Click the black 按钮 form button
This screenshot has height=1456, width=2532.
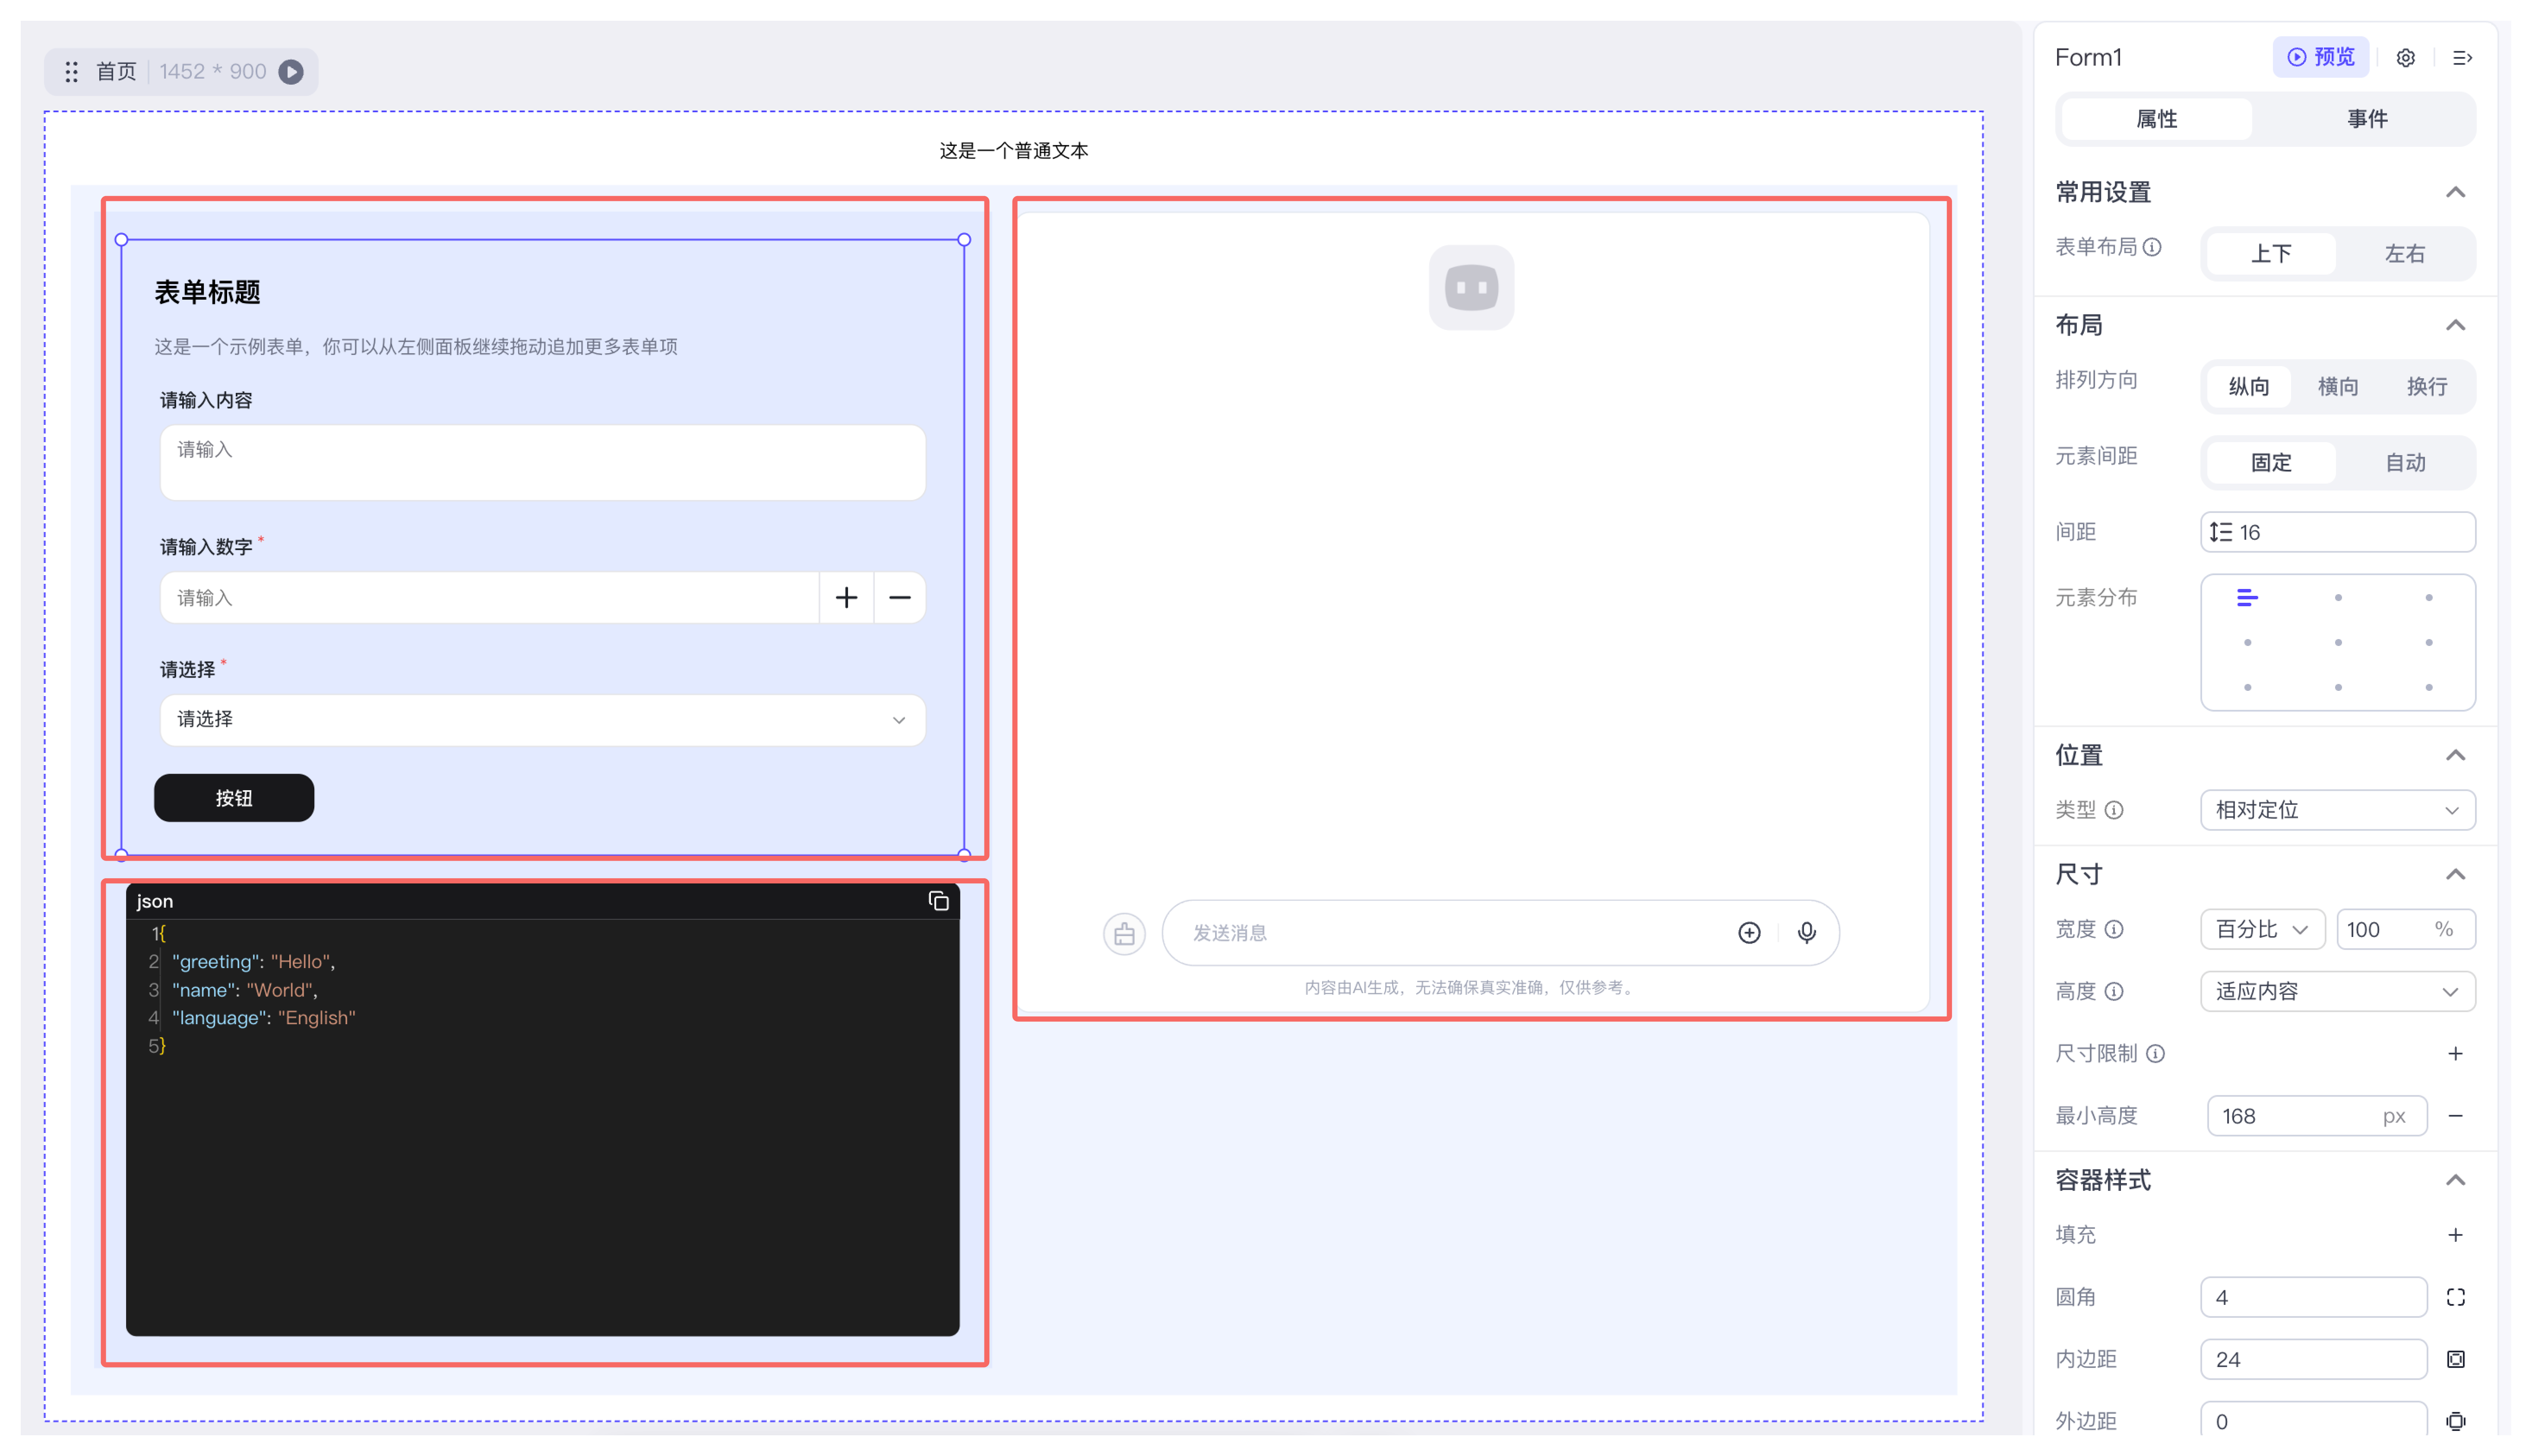233,798
